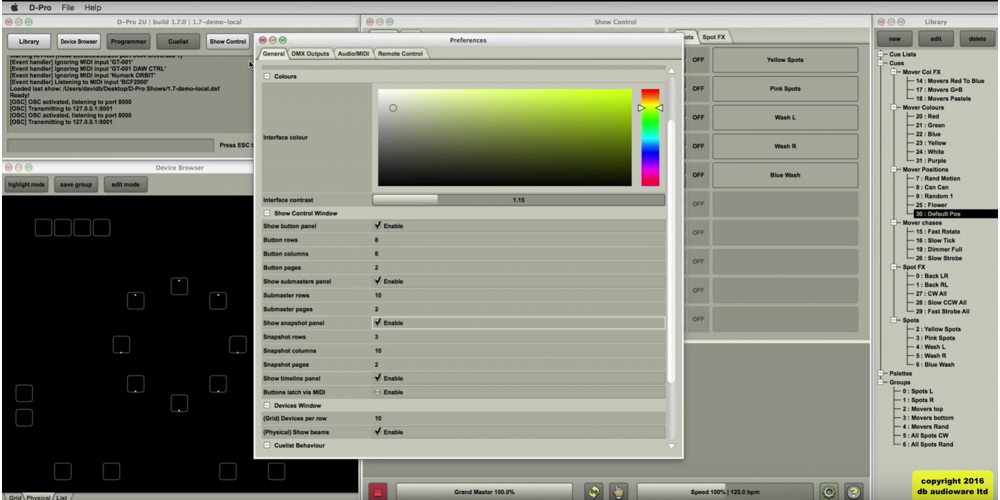1000x500 pixels.
Task: Click the Speed 100% bpm slider
Action: tap(724, 492)
